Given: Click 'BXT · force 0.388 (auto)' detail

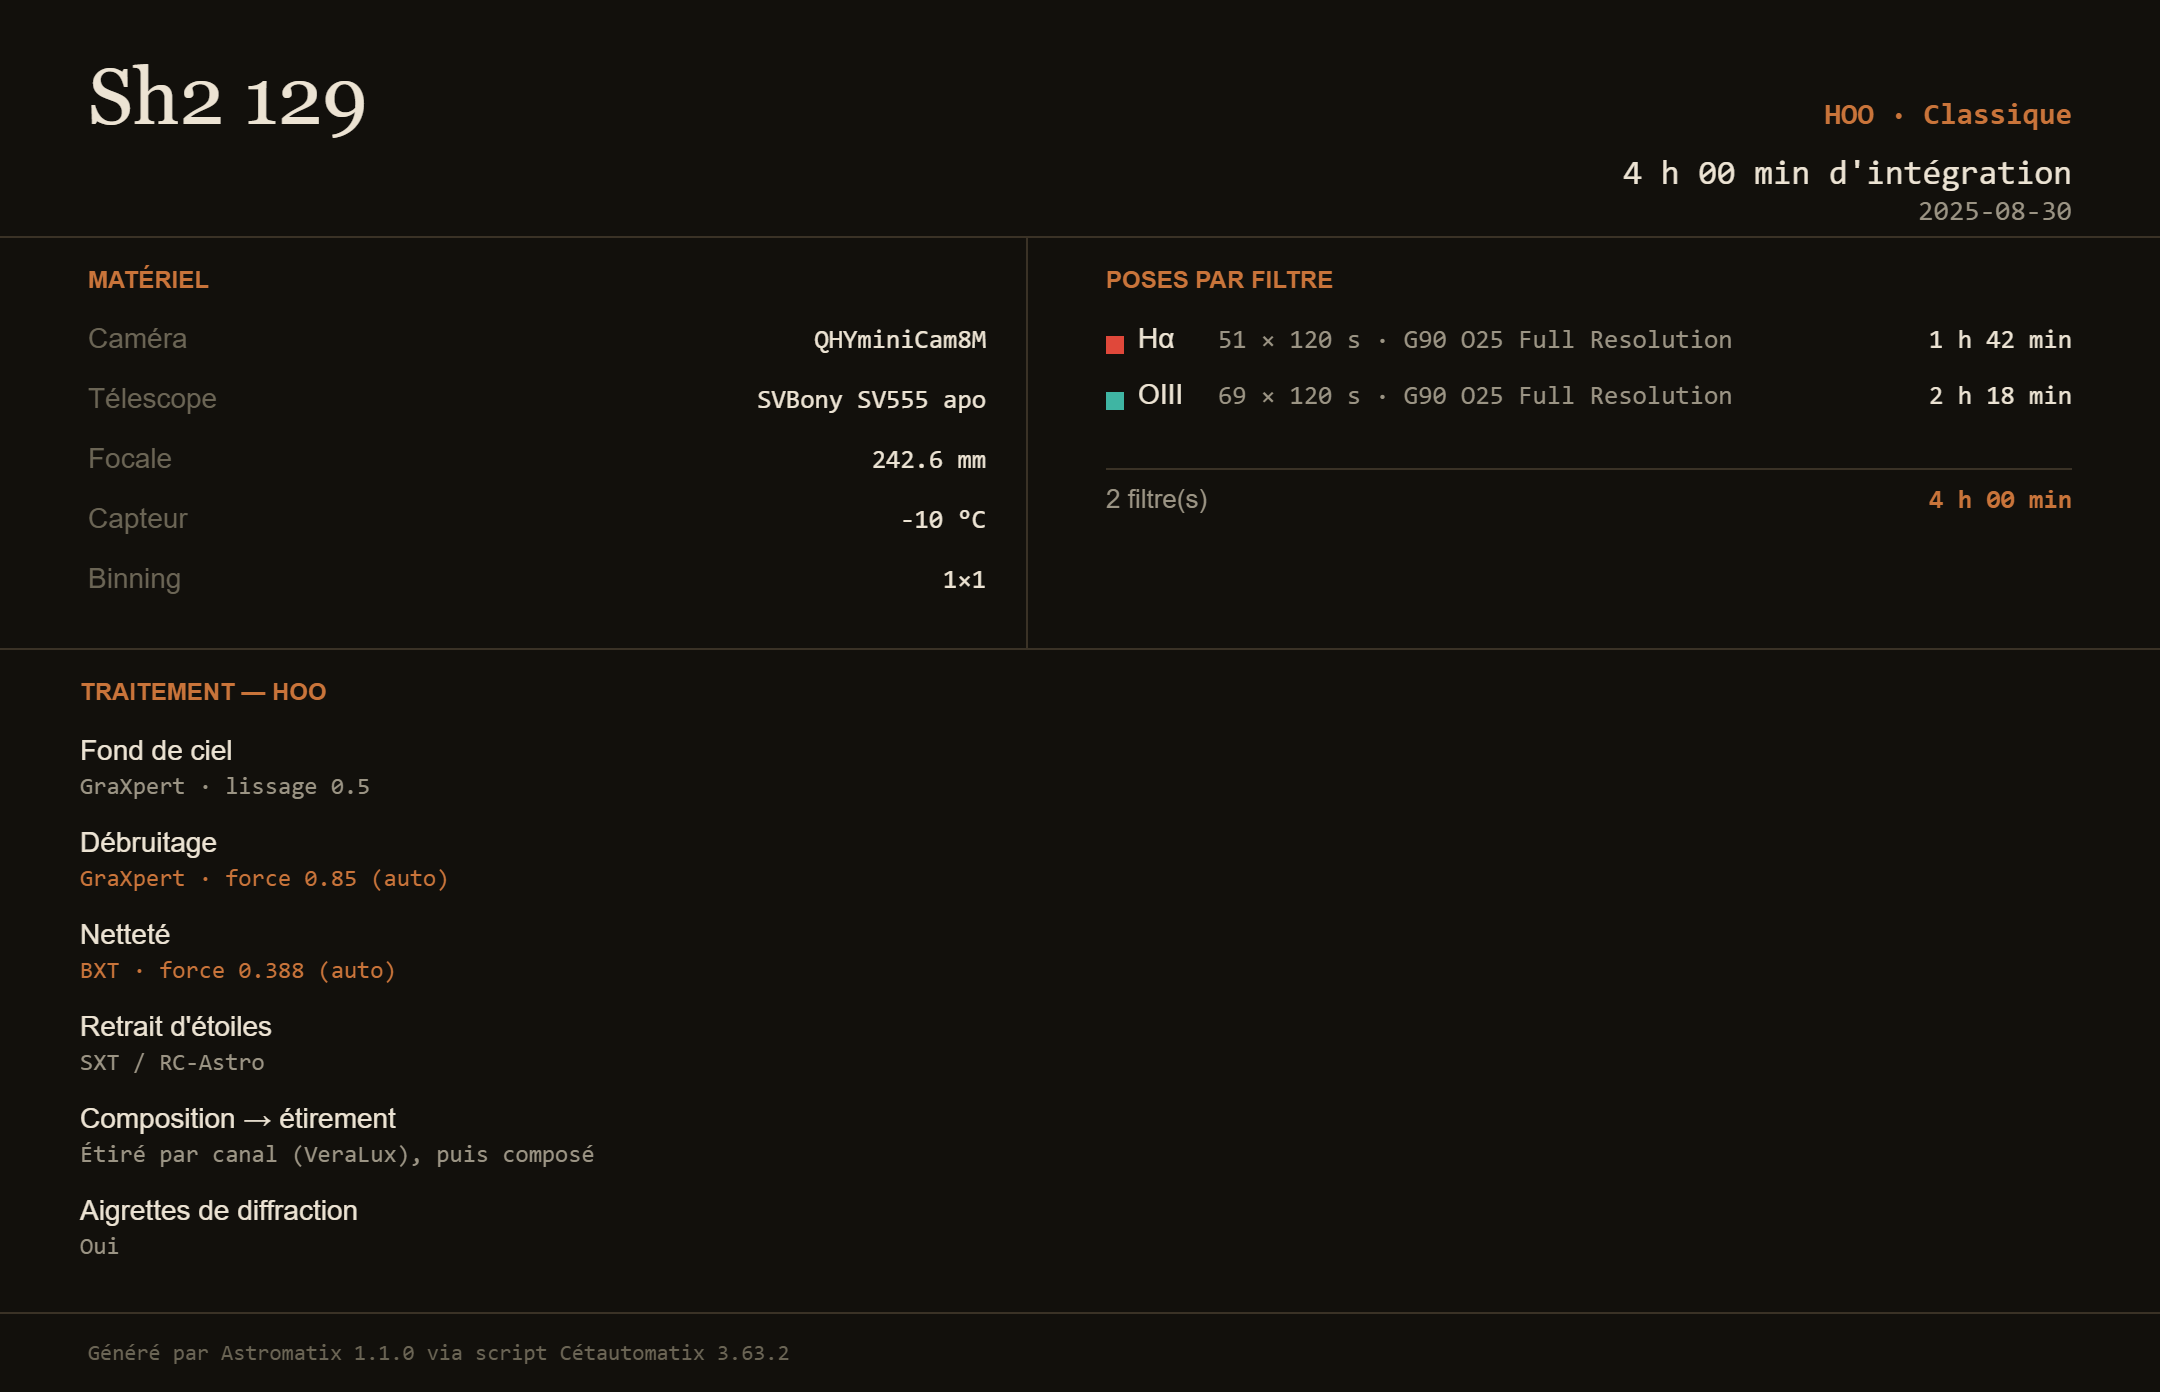Looking at the screenshot, I should pos(238,971).
